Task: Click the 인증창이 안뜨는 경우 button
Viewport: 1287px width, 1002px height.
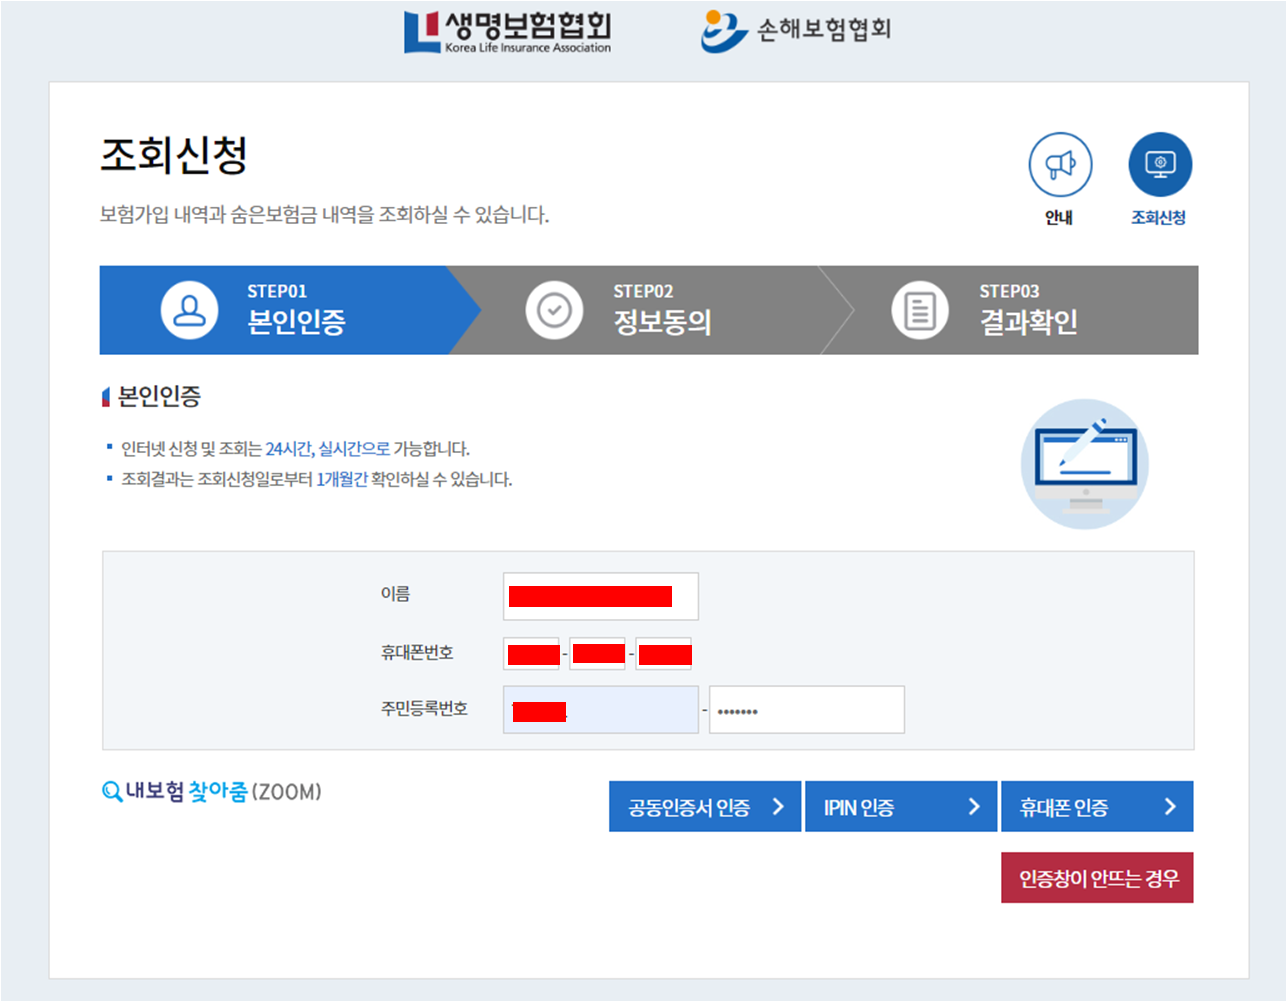Action: coord(1096,877)
